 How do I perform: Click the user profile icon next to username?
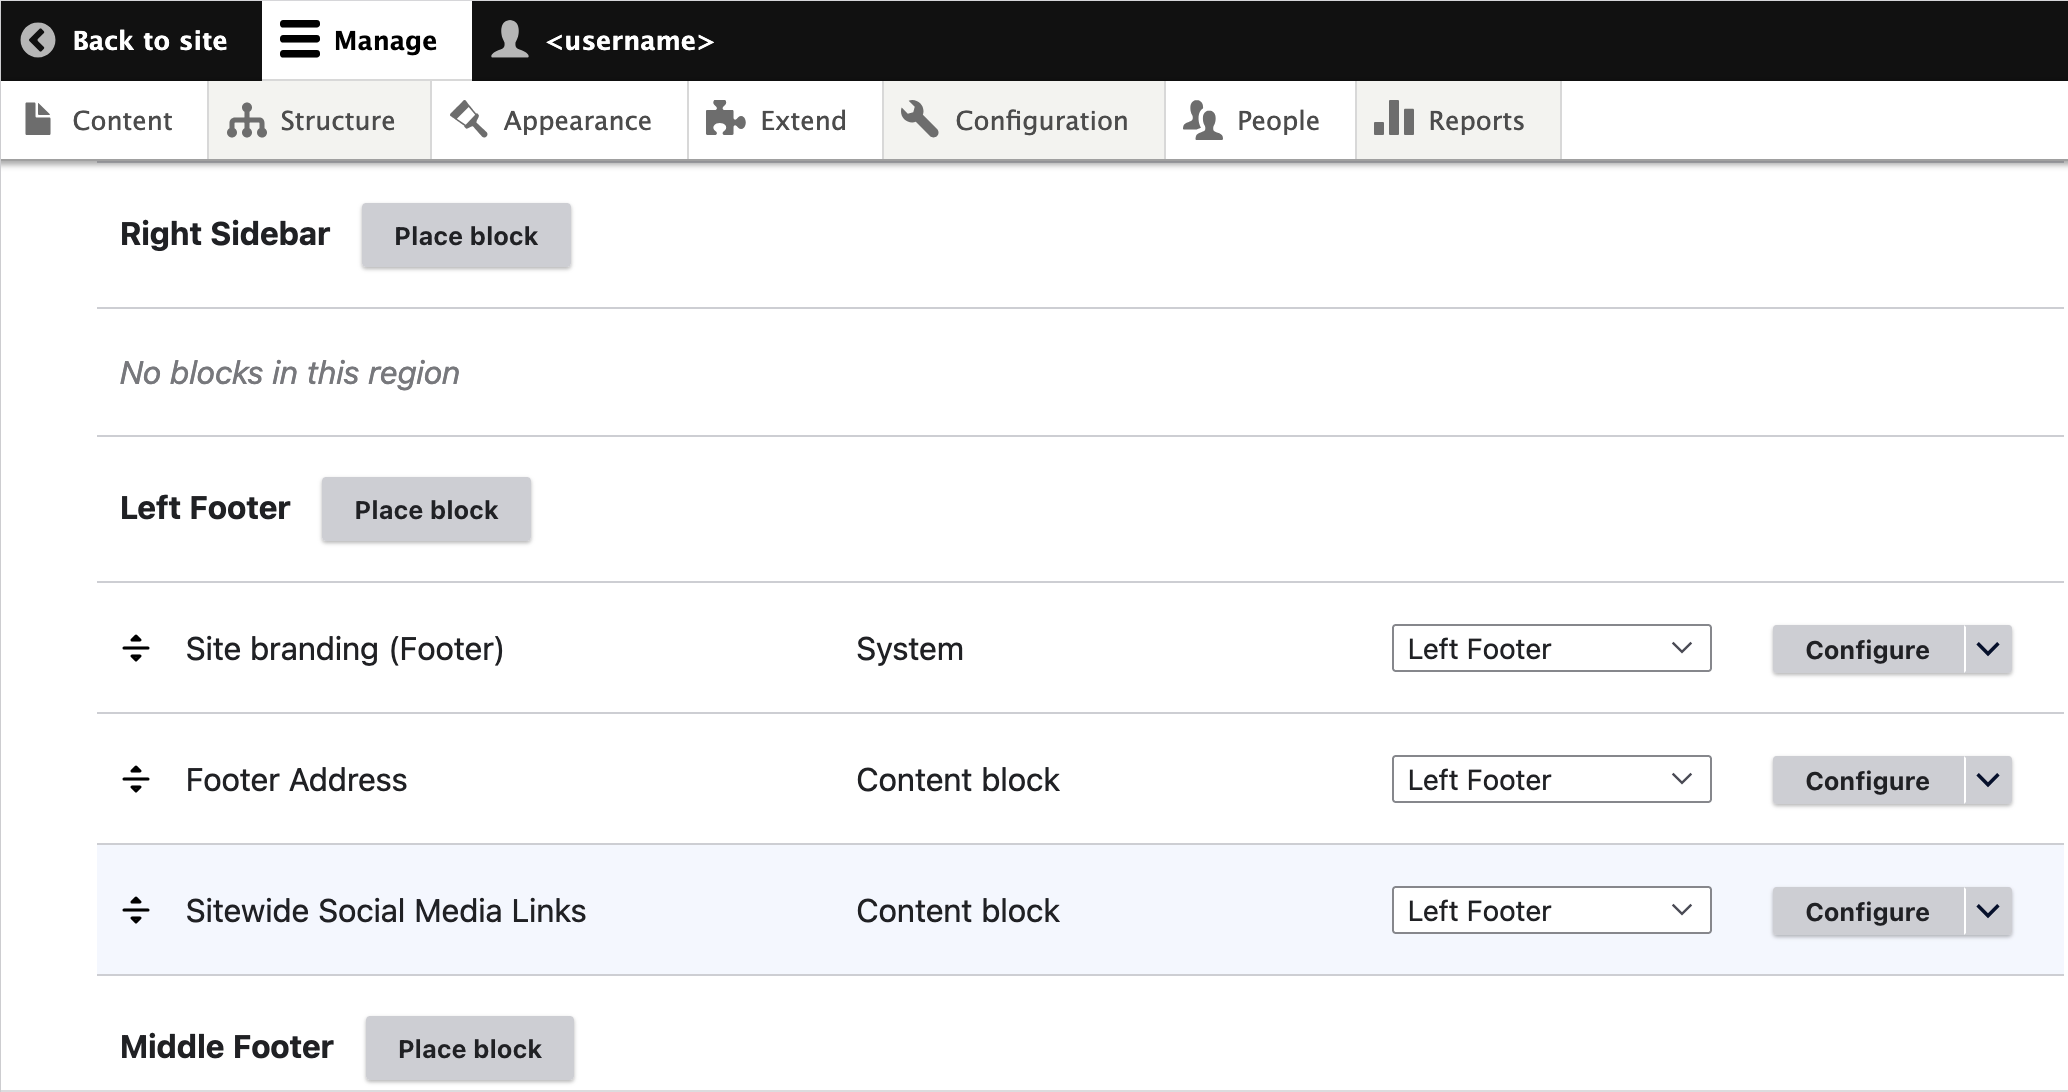tap(509, 40)
